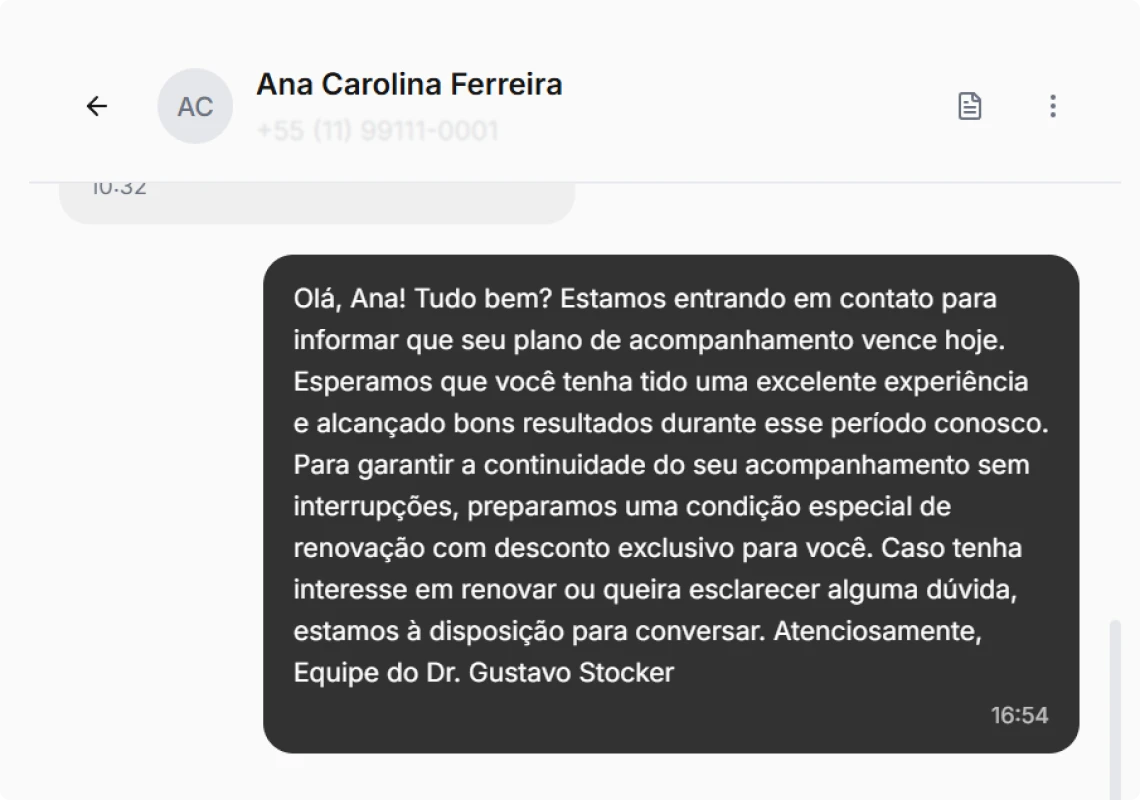Click the back arrow to leave the chat

96,105
